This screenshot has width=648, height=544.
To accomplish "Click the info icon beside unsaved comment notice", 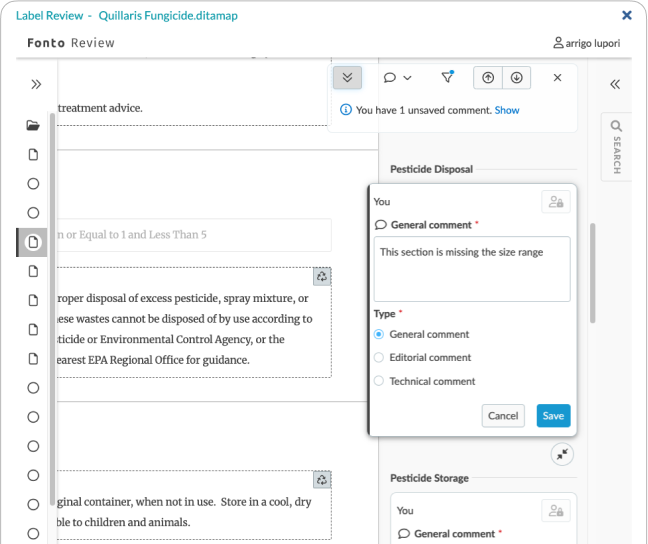I will (345, 110).
